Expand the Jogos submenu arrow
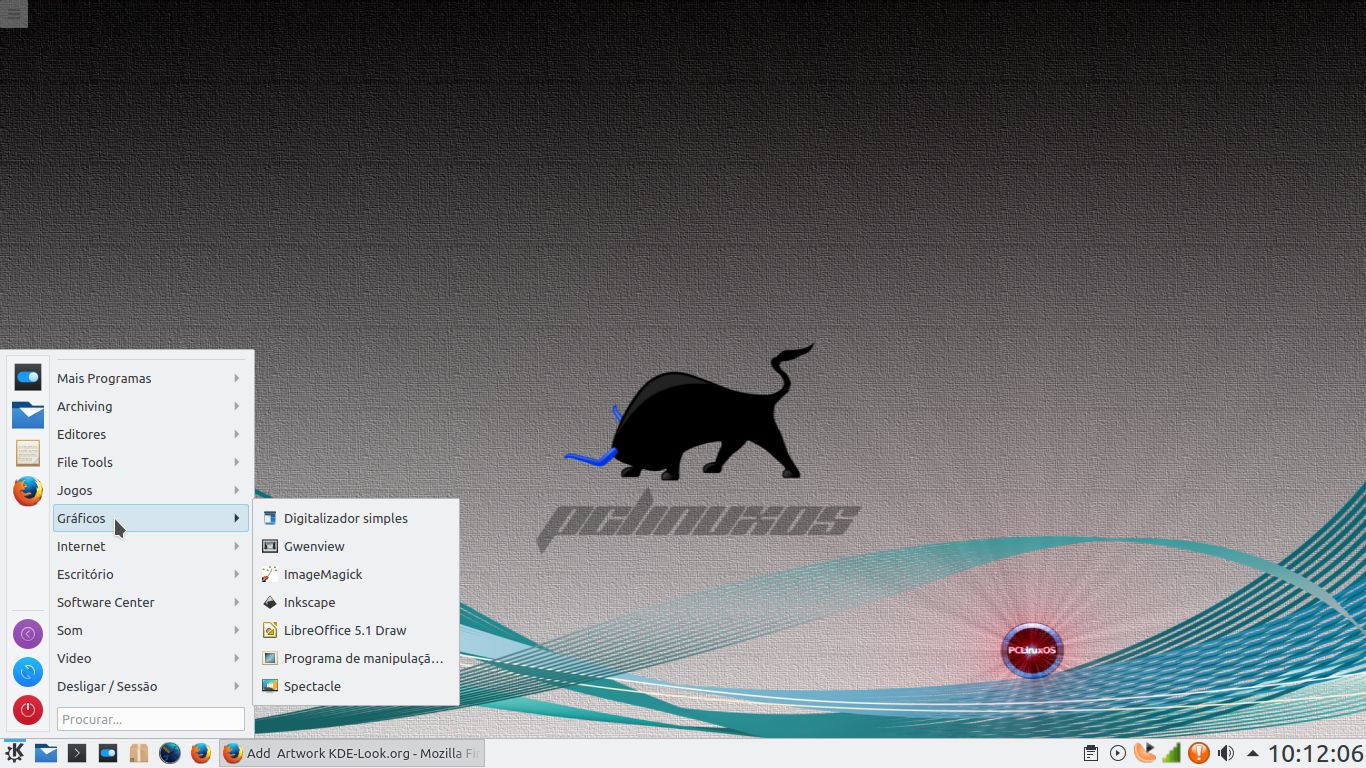This screenshot has width=1366, height=768. (x=237, y=490)
